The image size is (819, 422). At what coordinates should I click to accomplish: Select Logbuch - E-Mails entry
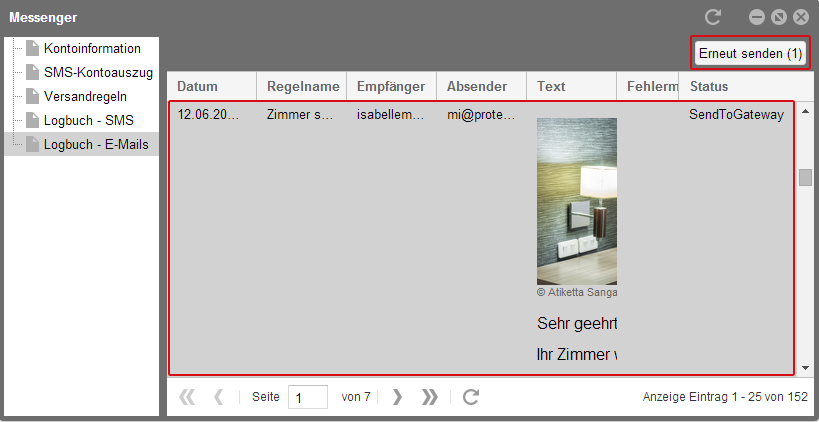[95, 144]
